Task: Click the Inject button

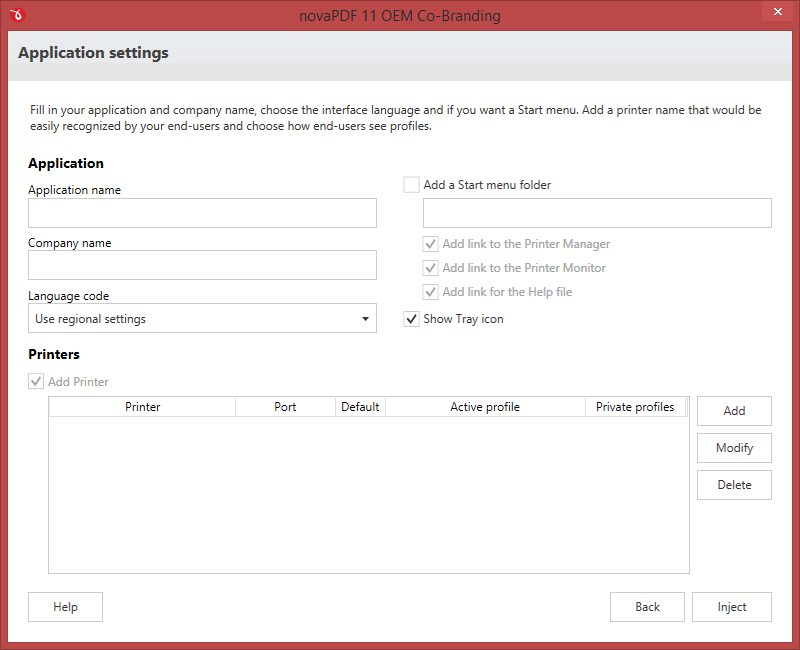Action: 732,607
